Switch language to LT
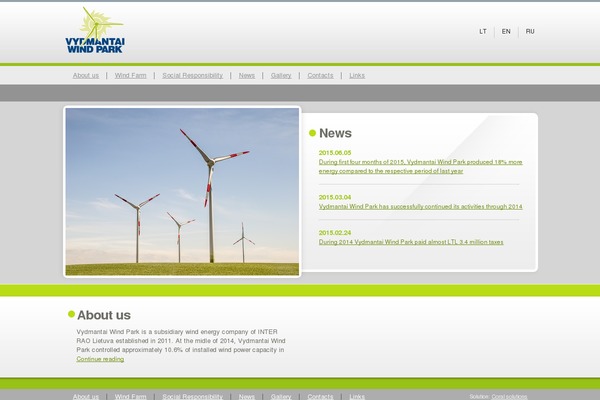 click(x=483, y=31)
